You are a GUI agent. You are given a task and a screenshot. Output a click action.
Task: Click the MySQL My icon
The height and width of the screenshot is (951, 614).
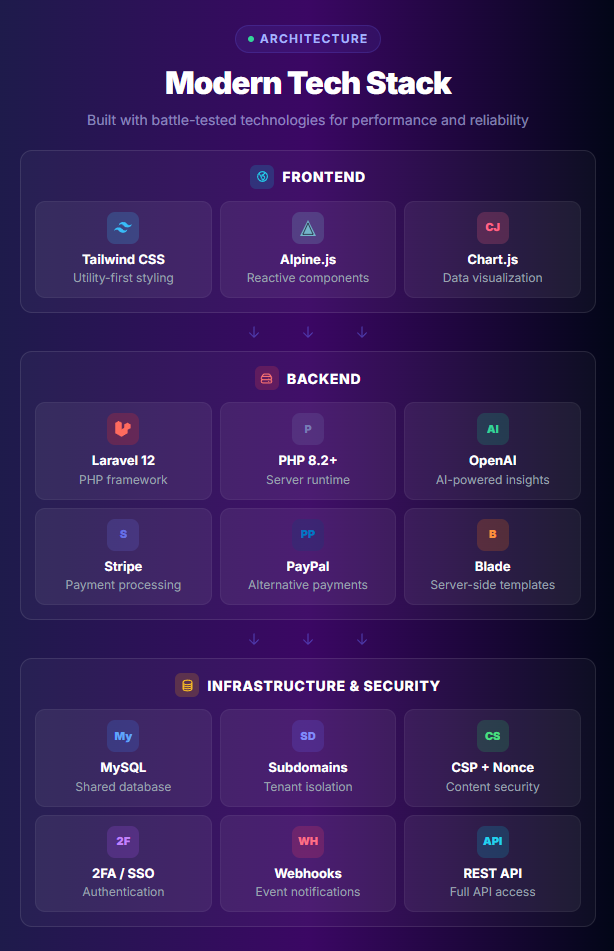point(123,736)
